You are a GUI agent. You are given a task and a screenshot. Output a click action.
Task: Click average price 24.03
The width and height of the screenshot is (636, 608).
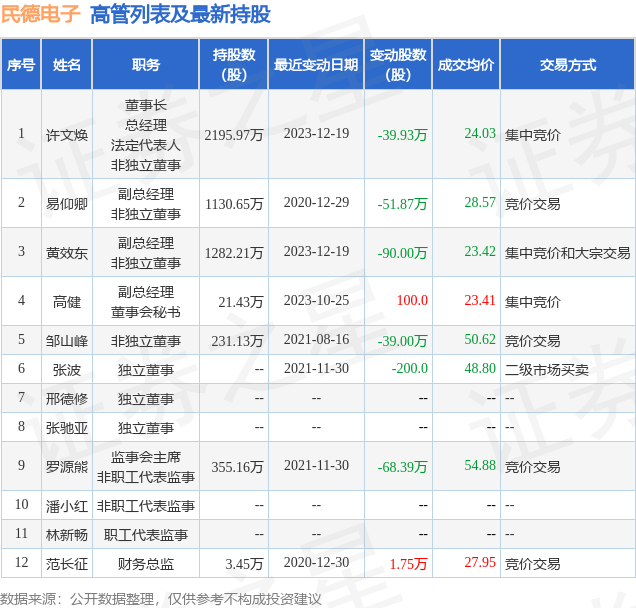point(480,133)
